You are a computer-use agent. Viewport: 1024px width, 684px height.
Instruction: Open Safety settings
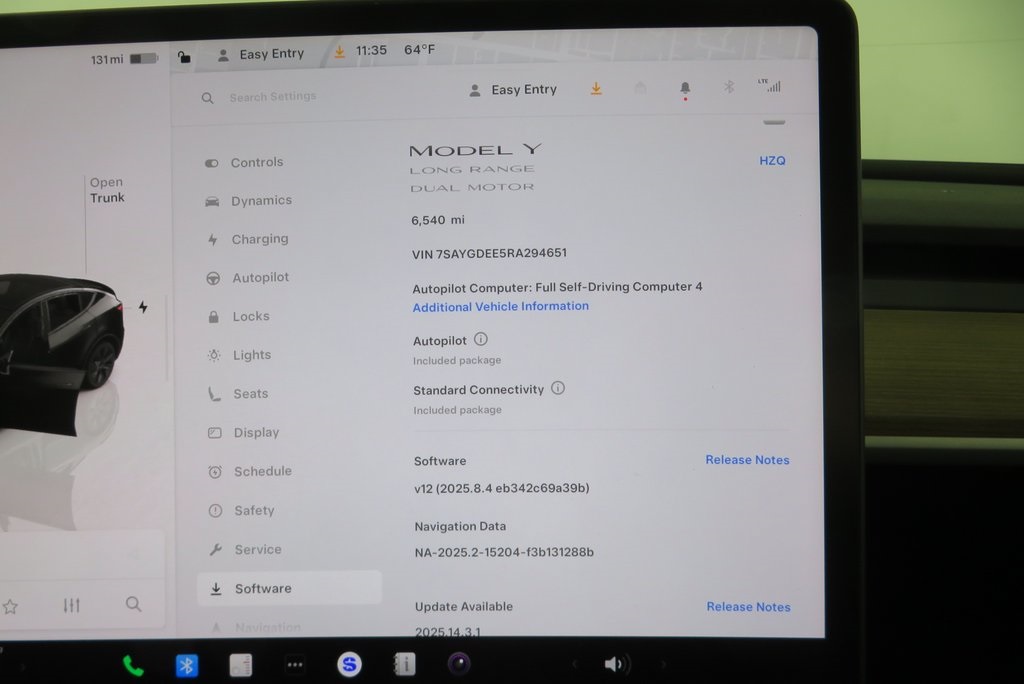(x=242, y=510)
